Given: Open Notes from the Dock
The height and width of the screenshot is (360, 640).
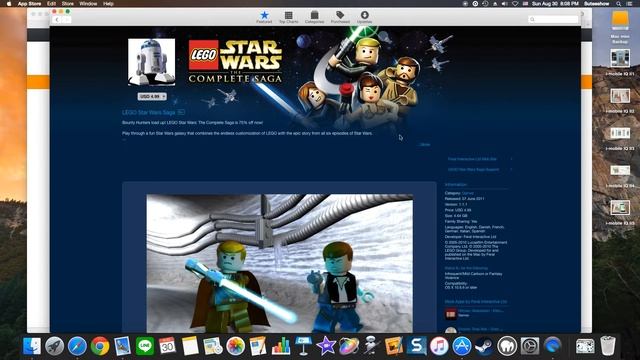Looking at the screenshot, I should coord(190,346).
